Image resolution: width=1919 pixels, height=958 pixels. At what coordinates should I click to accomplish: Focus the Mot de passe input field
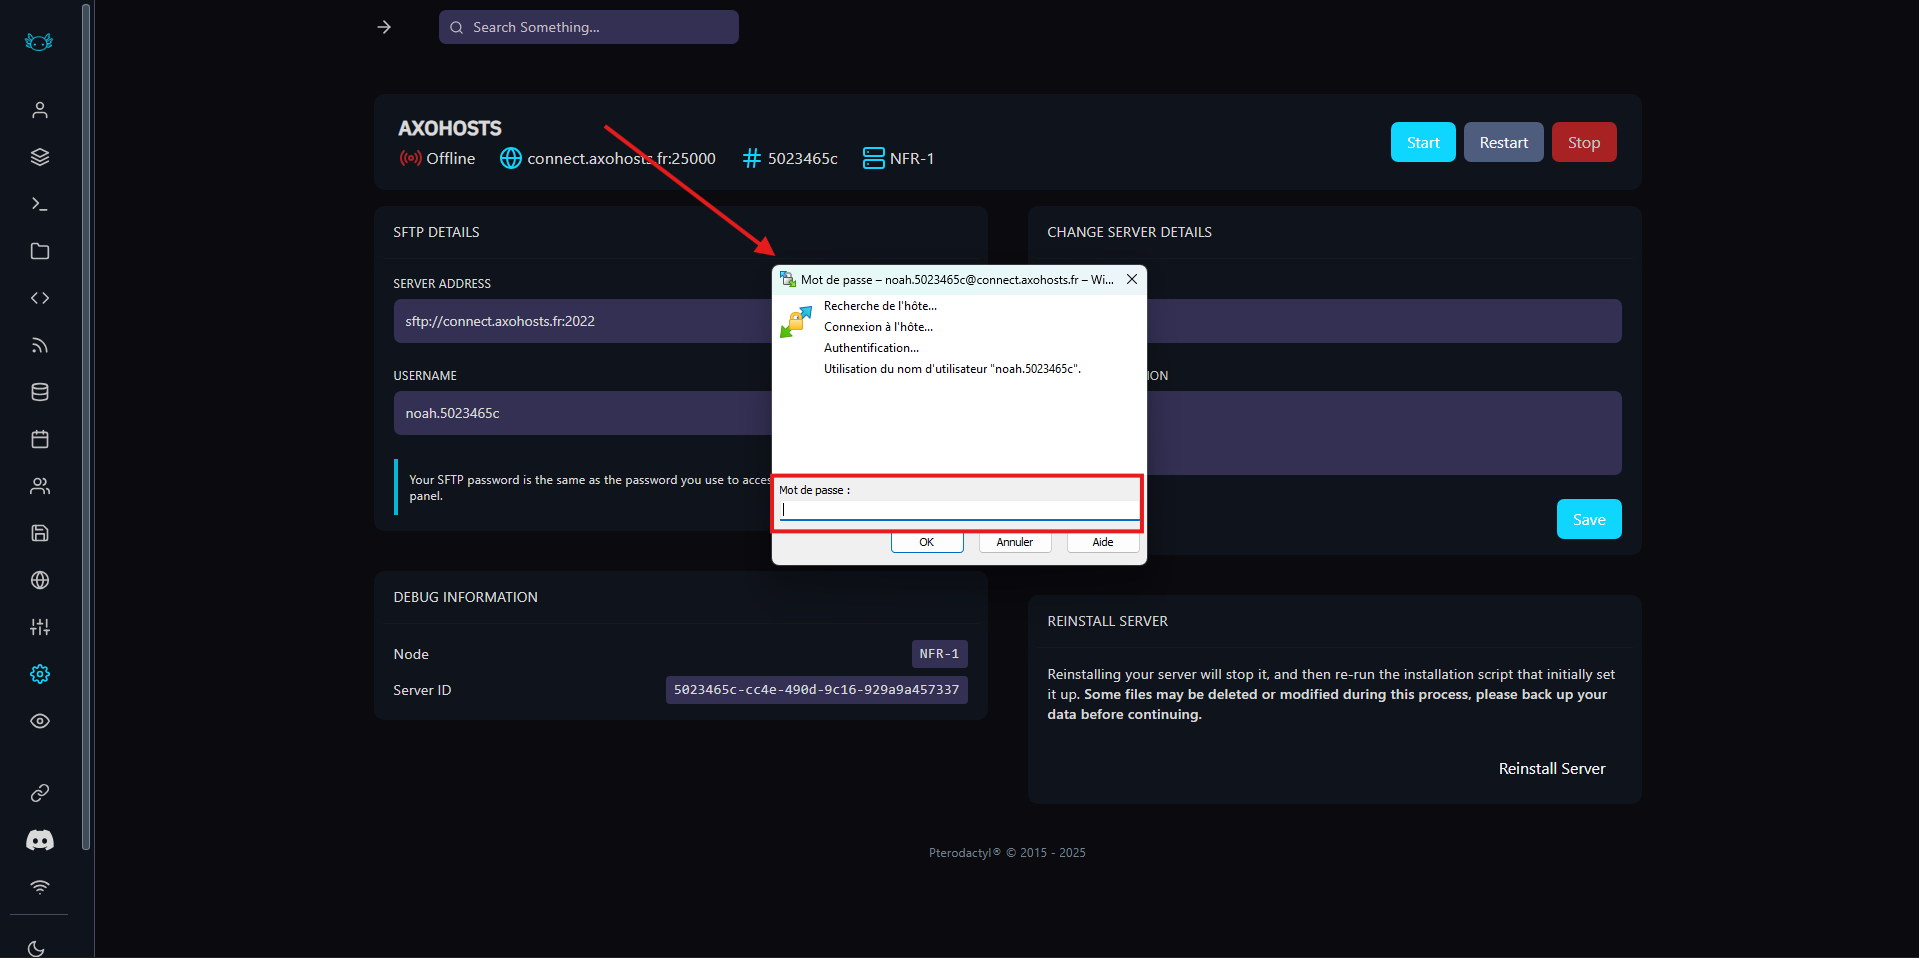tap(958, 510)
